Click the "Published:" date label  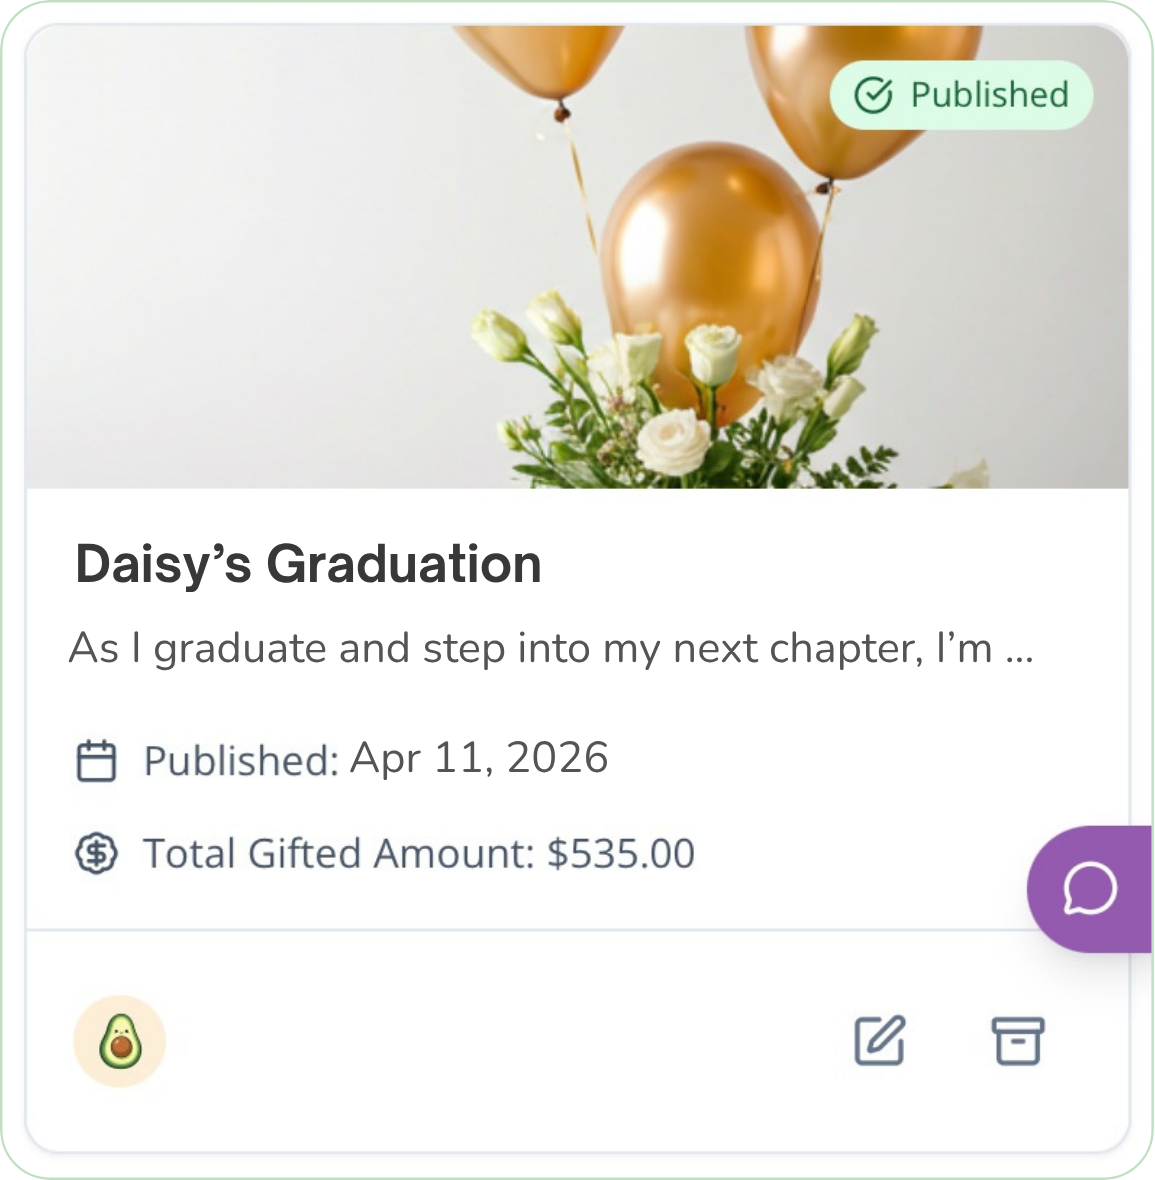(241, 761)
